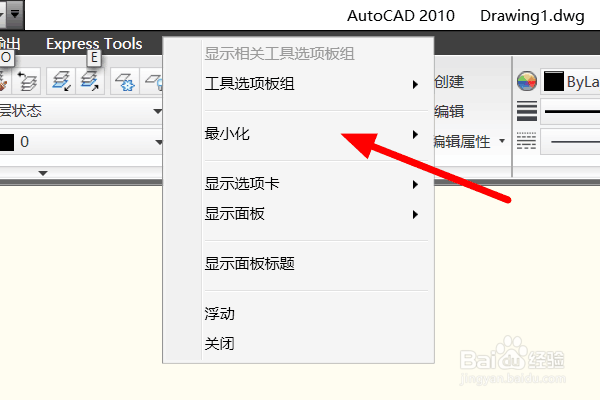
Task: Click the layer off lightbulb icon
Action: [x=153, y=81]
